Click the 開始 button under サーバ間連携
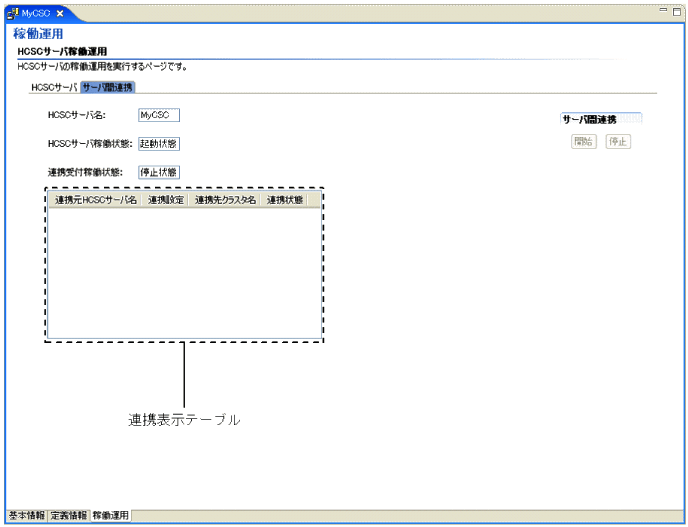 (584, 141)
